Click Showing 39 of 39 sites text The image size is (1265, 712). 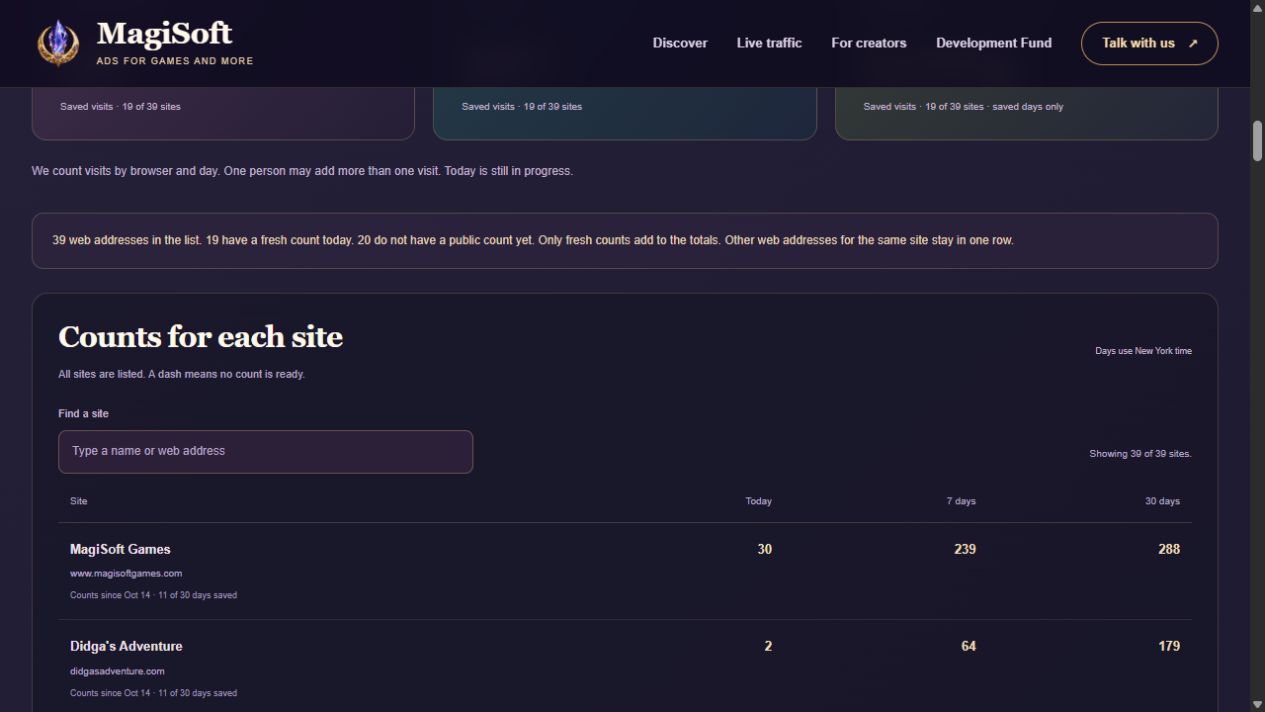click(x=1140, y=453)
